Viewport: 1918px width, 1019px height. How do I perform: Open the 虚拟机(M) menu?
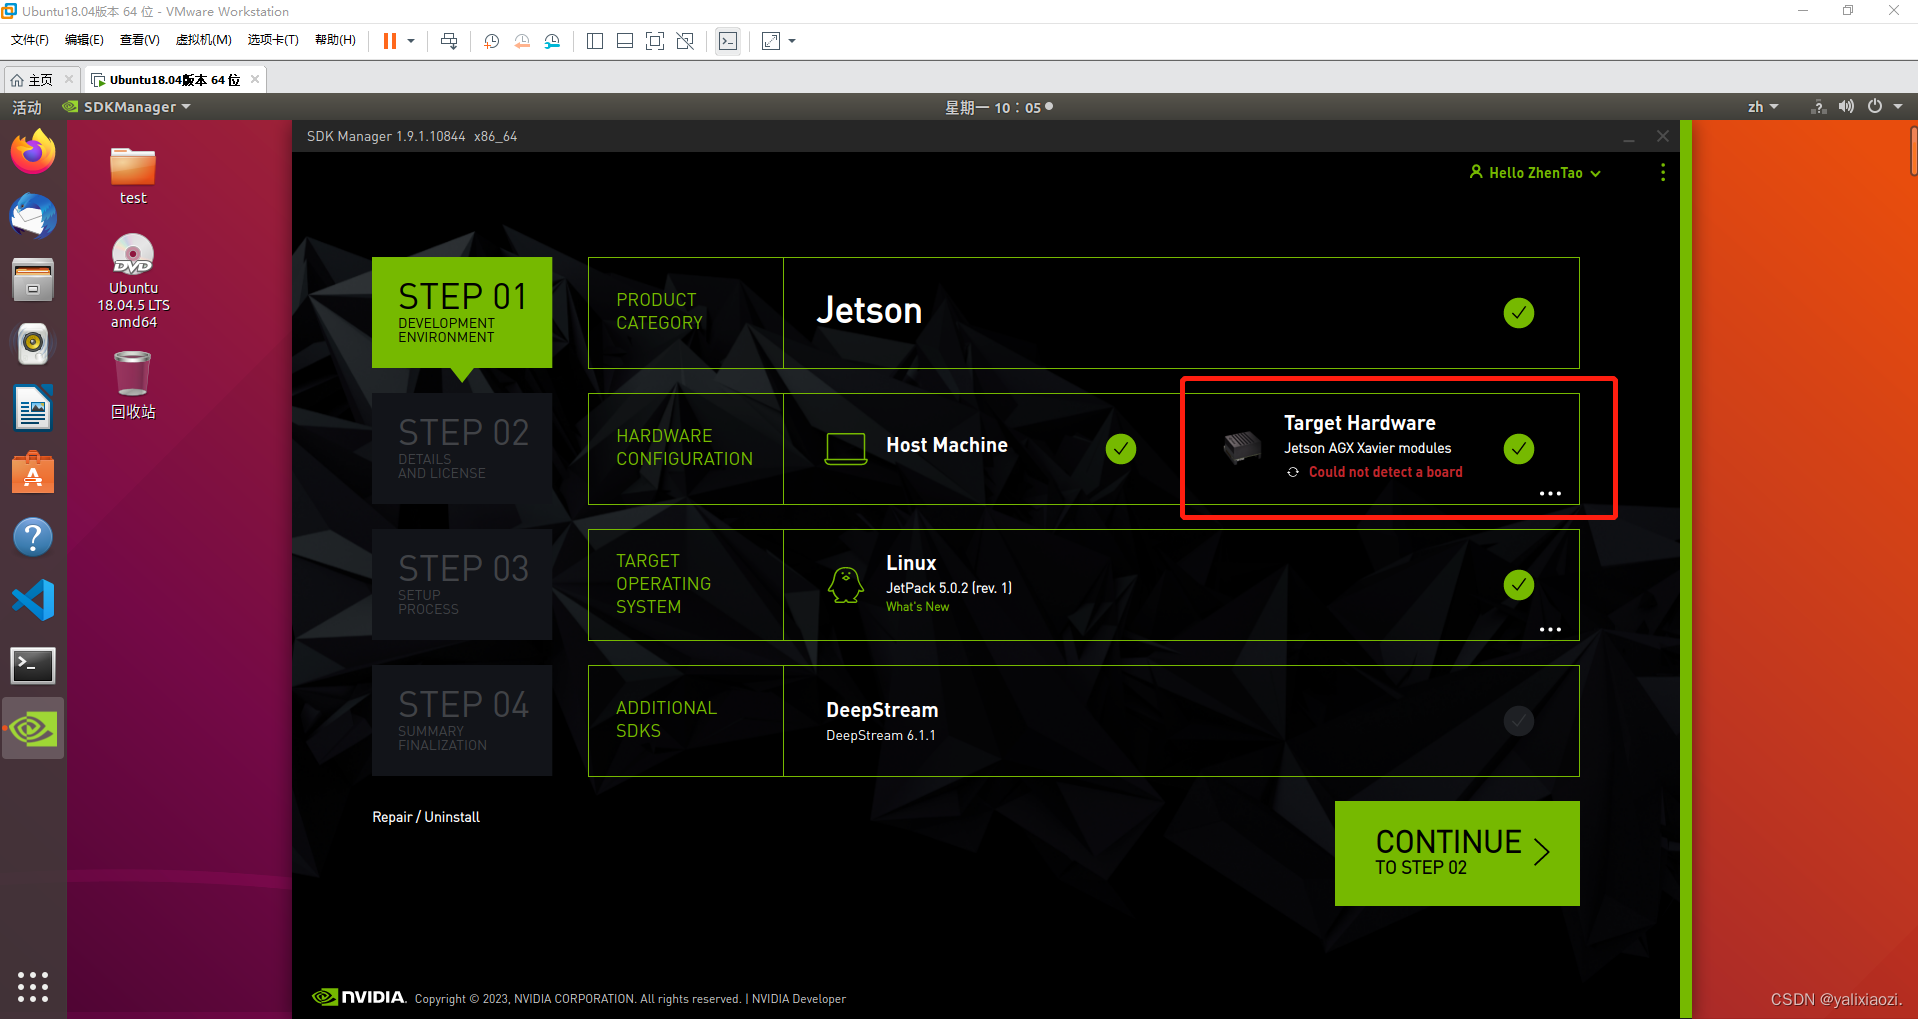[203, 40]
